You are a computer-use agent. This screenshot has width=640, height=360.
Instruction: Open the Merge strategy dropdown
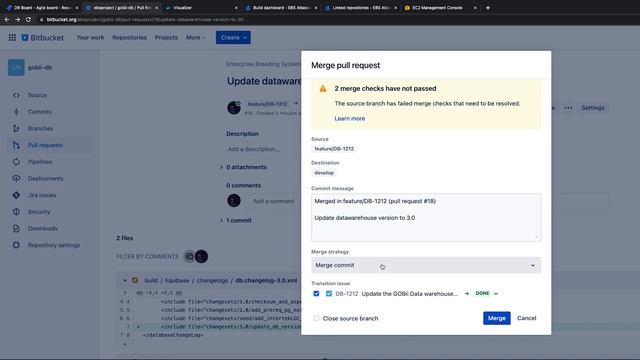point(426,265)
